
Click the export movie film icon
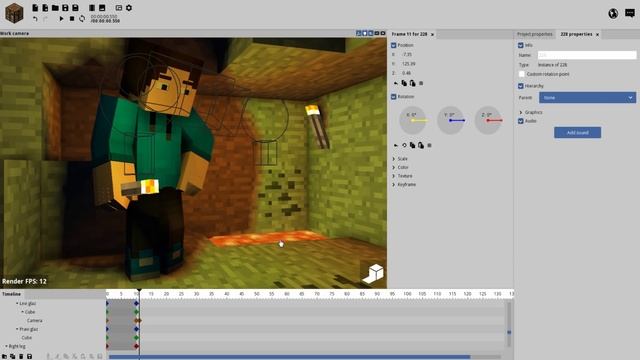(x=92, y=8)
